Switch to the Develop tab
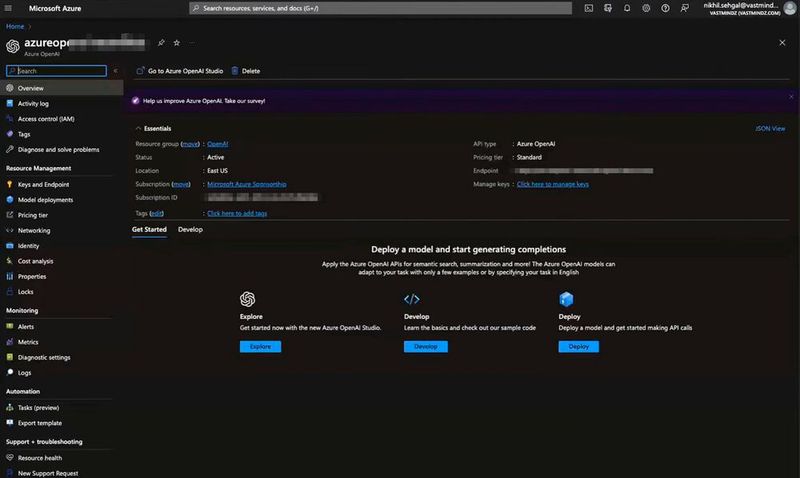800x478 pixels. [190, 230]
